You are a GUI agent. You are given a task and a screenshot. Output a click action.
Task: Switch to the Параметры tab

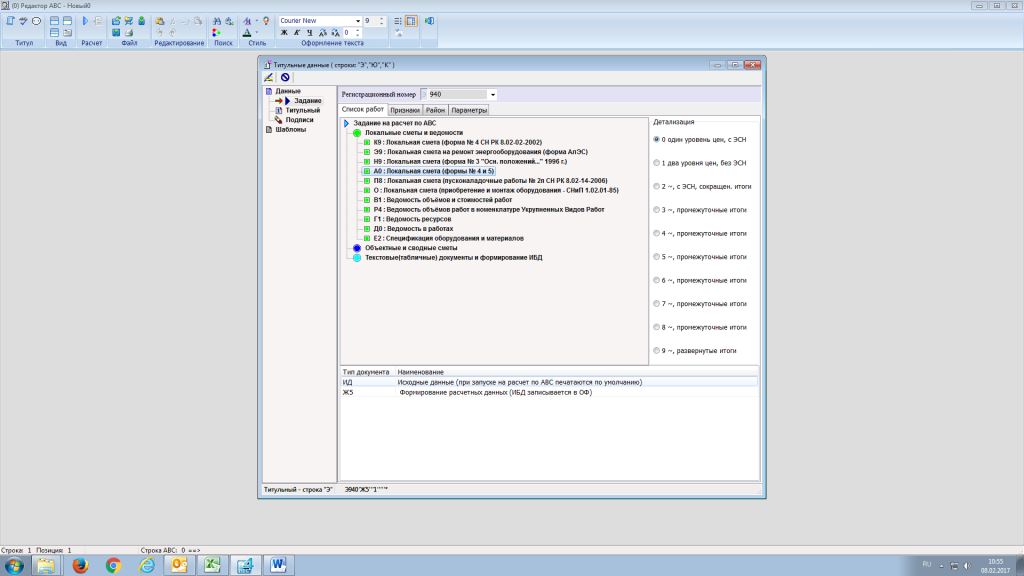coord(469,110)
